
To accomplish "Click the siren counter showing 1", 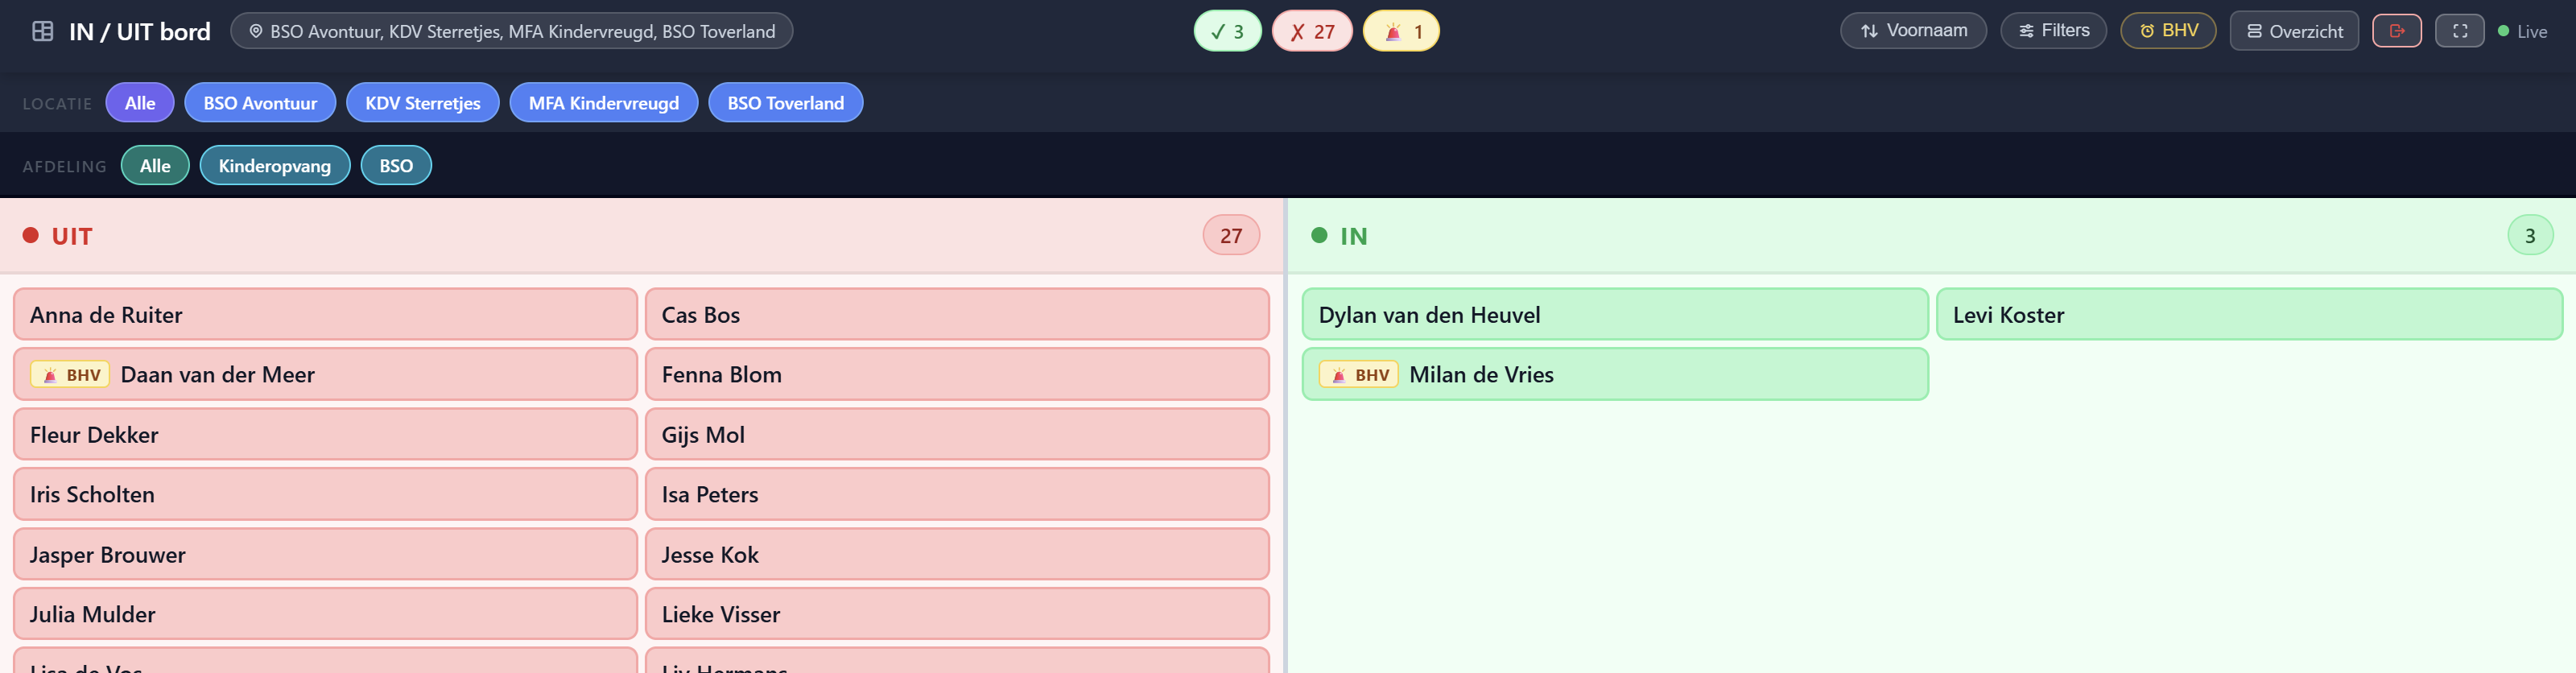I will [x=1401, y=31].
